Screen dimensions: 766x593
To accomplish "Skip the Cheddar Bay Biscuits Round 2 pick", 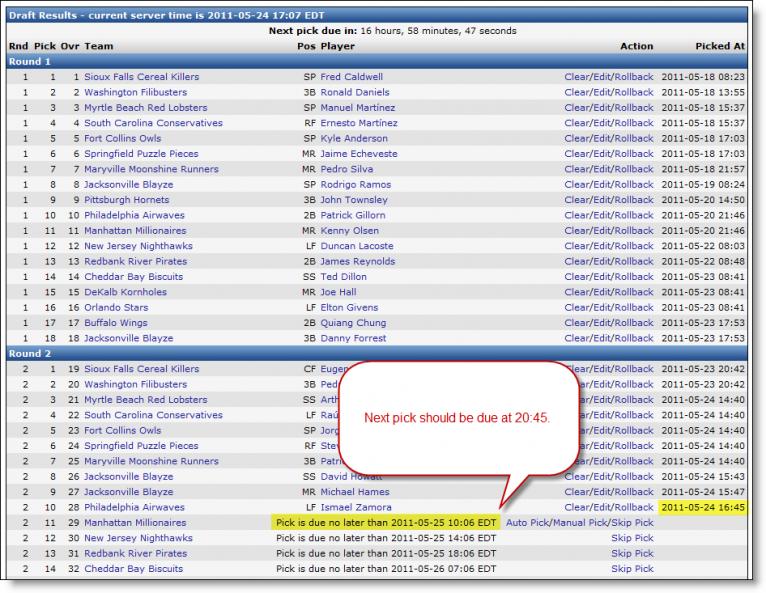I will (632, 569).
